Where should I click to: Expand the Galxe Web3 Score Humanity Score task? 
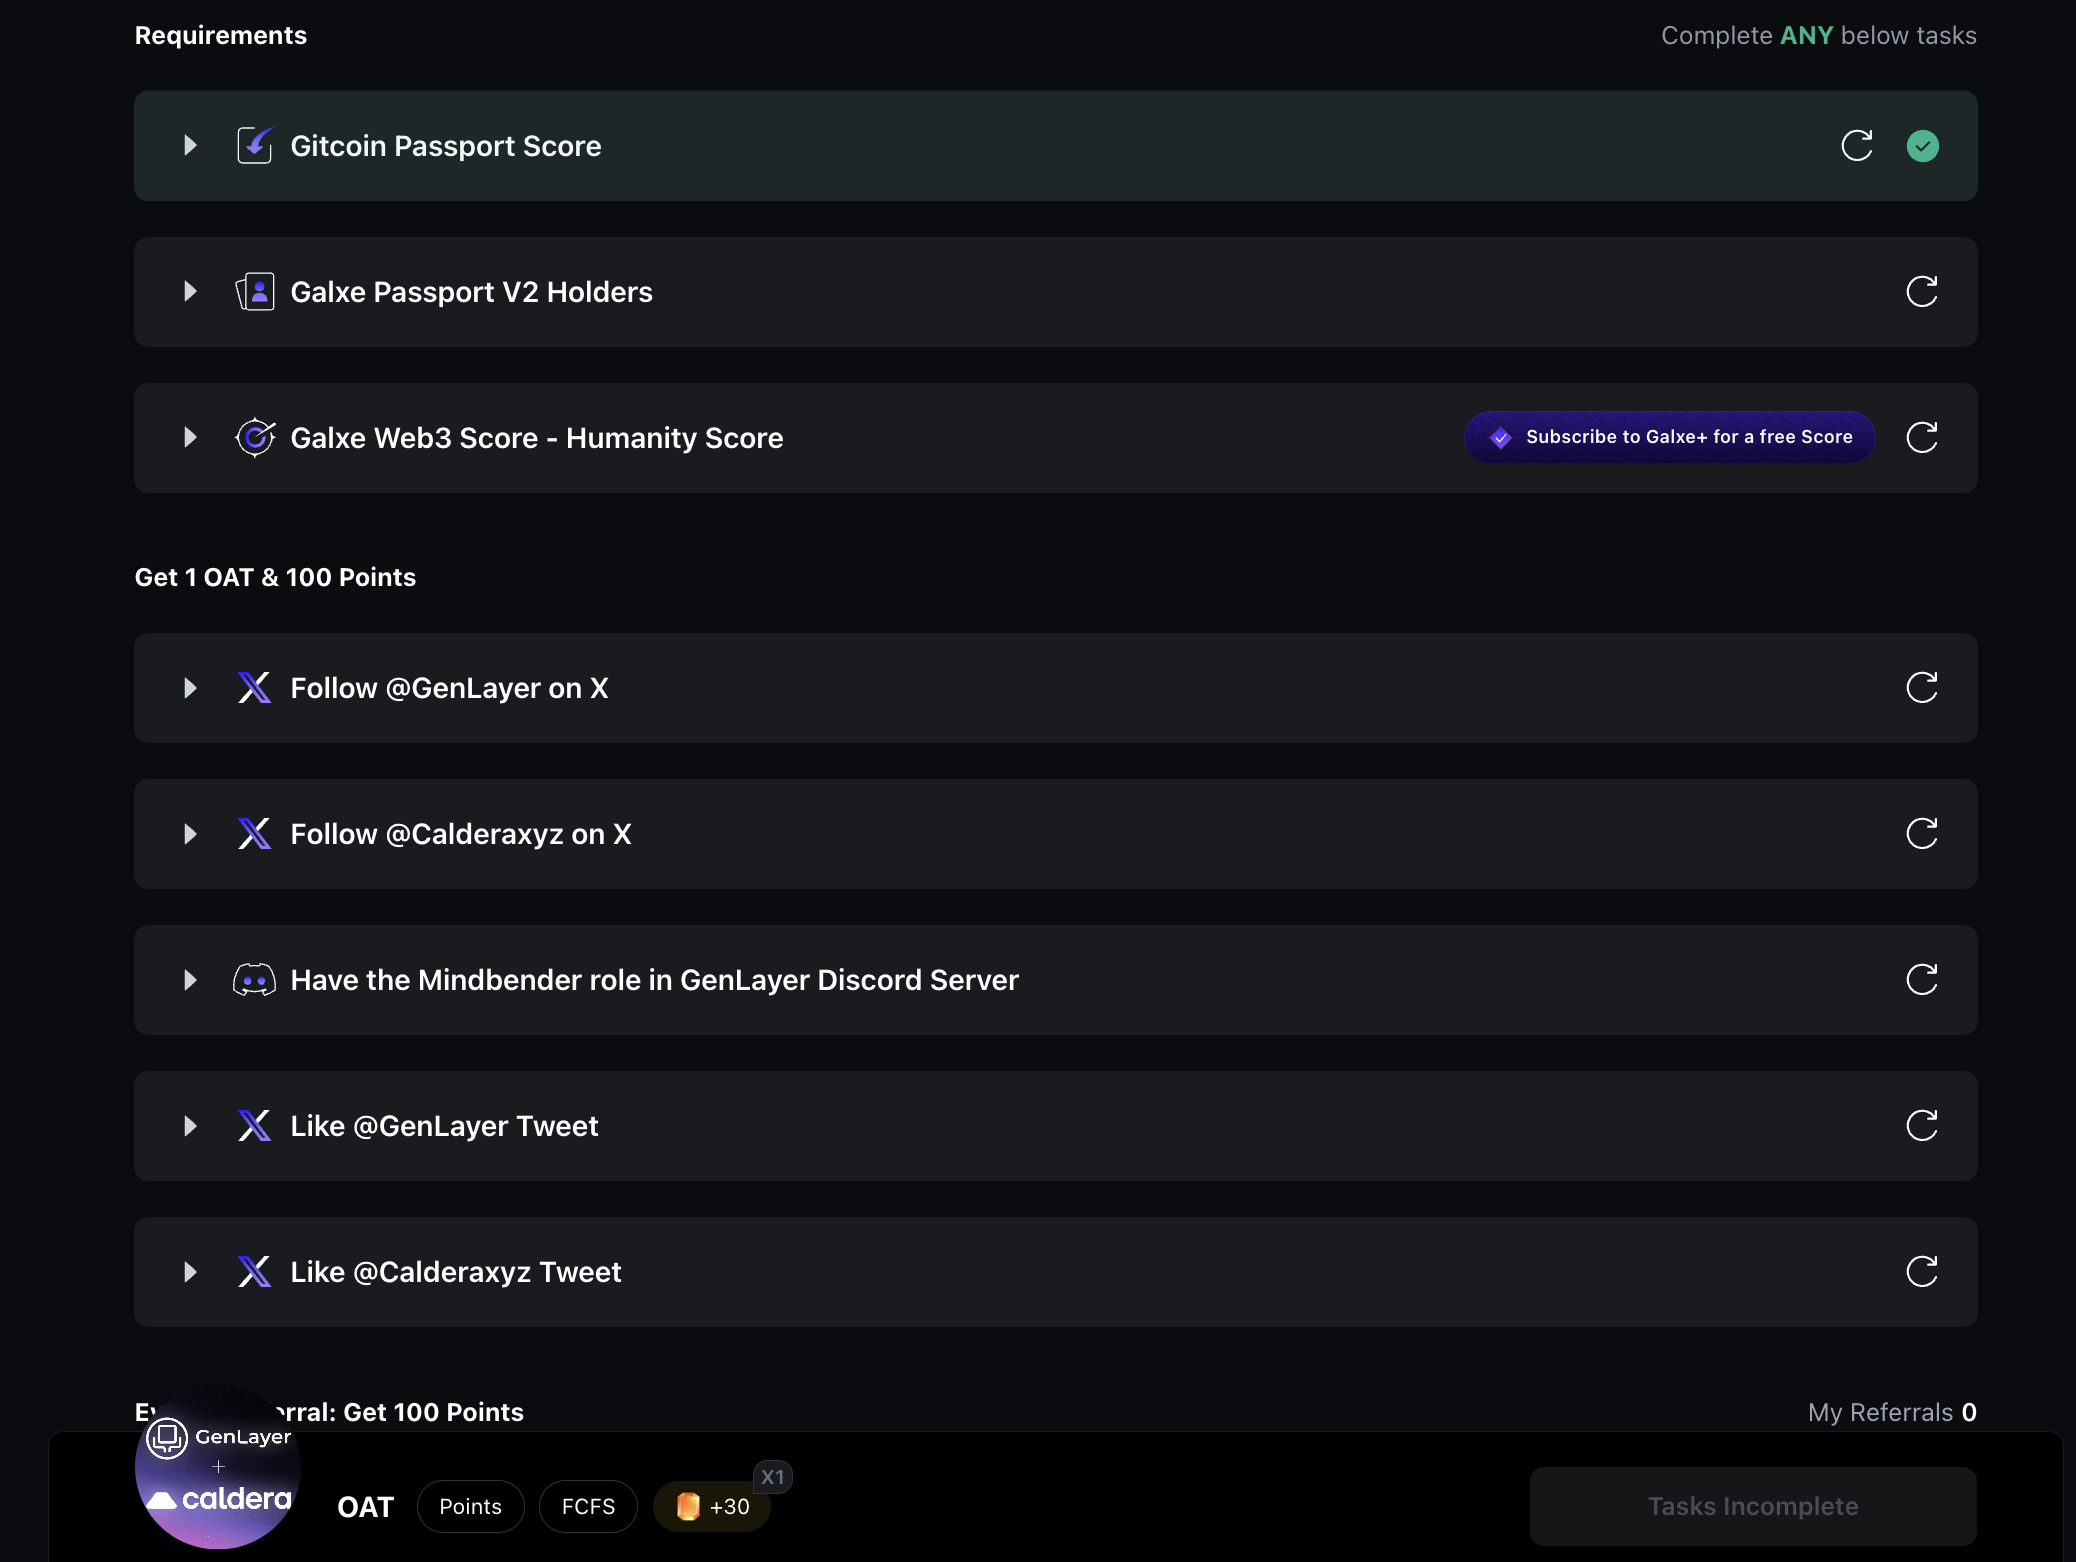point(190,438)
